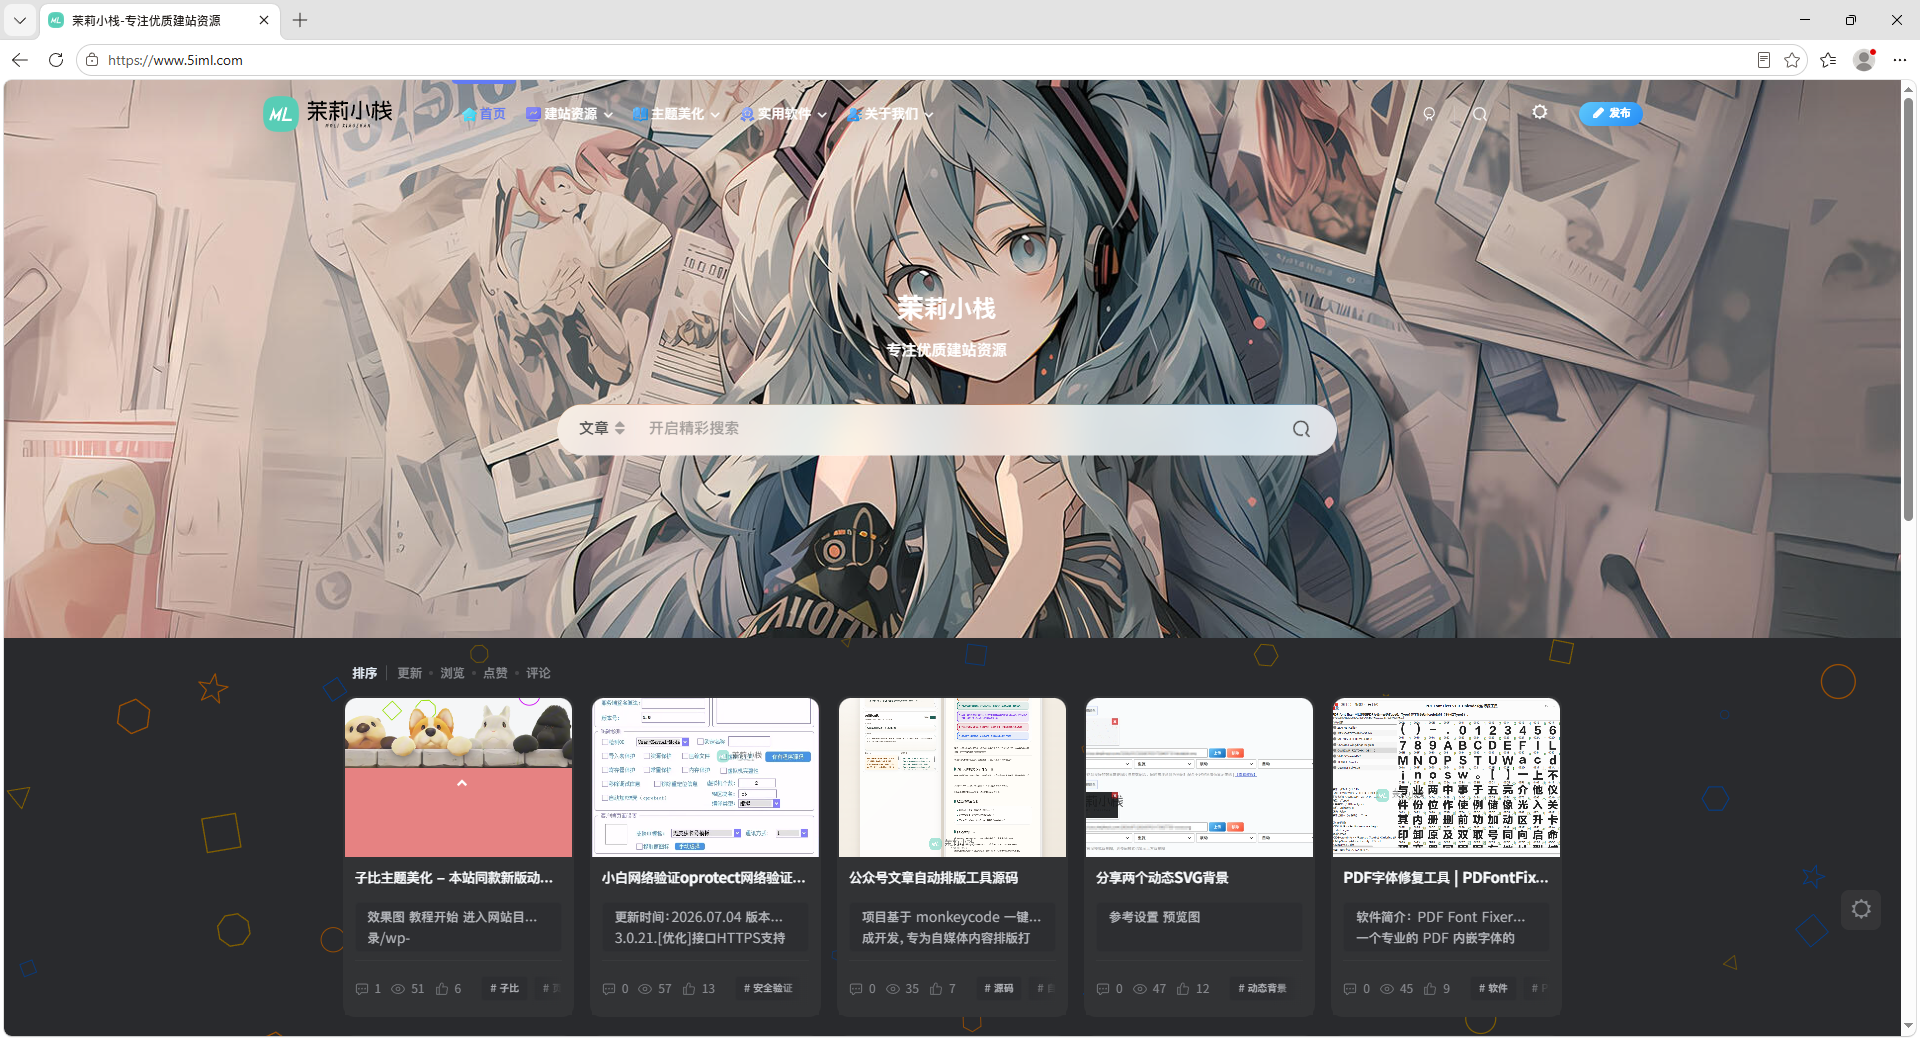This screenshot has width=1920, height=1040.
Task: Click the browser back arrow
Action: (20, 60)
